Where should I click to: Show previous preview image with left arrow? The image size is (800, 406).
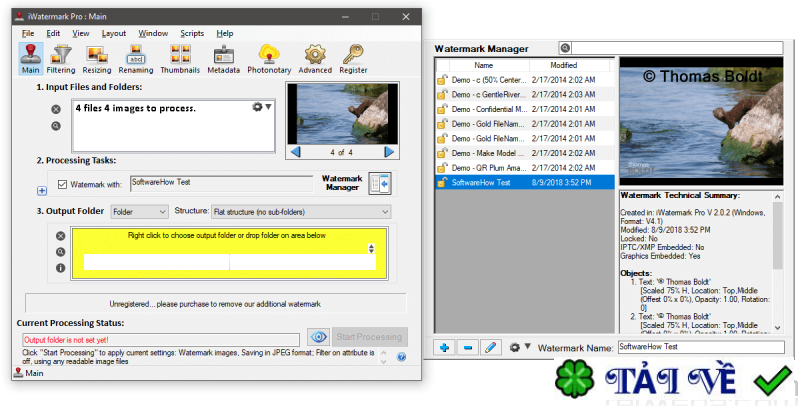[x=295, y=152]
